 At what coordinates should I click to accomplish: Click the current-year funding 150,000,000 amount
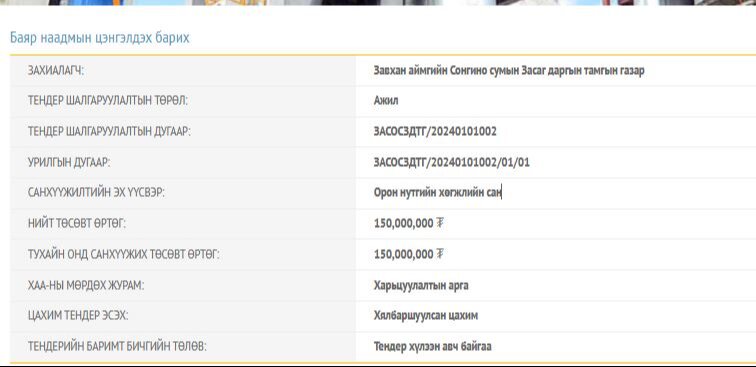pyautogui.click(x=404, y=254)
